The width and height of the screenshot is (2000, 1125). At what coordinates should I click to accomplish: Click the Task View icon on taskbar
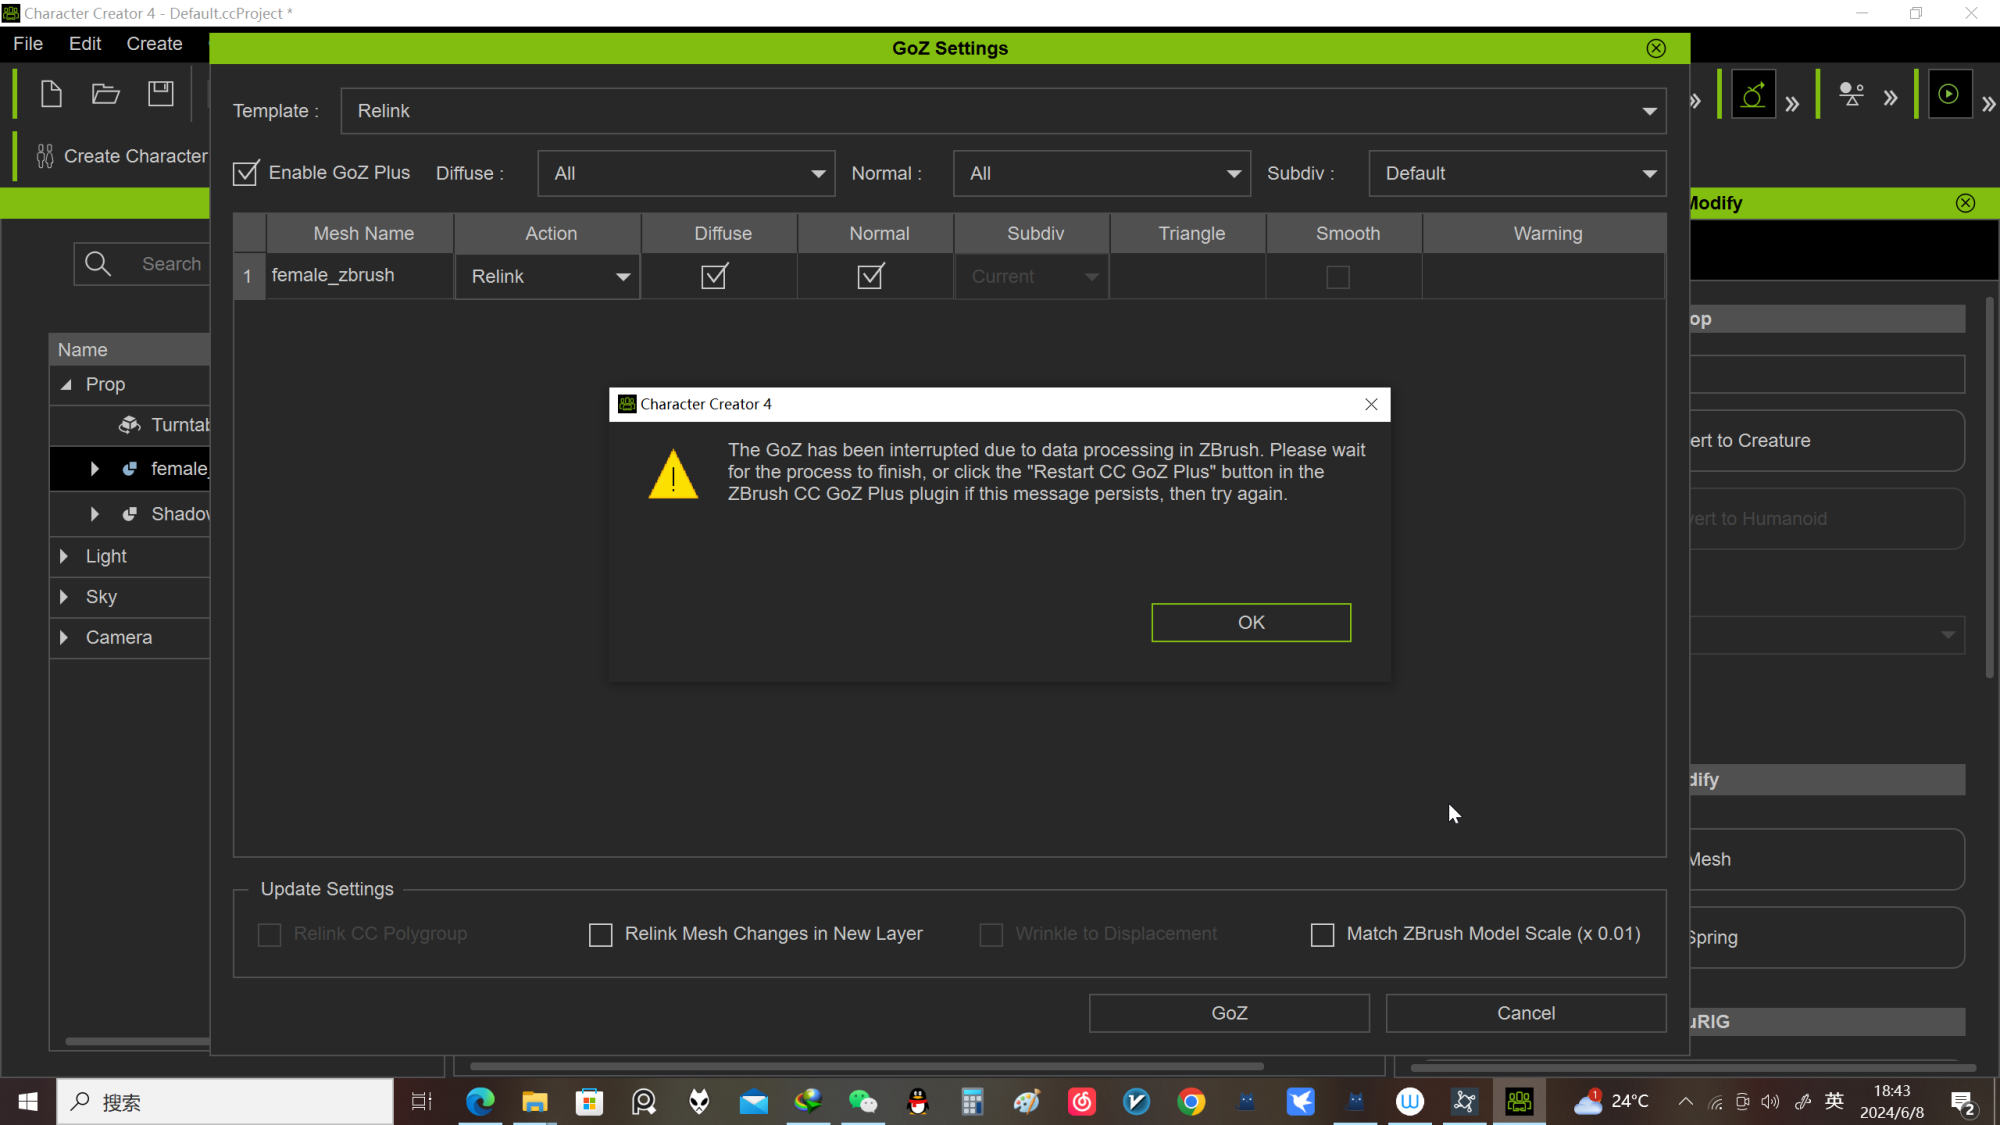[x=422, y=1101]
